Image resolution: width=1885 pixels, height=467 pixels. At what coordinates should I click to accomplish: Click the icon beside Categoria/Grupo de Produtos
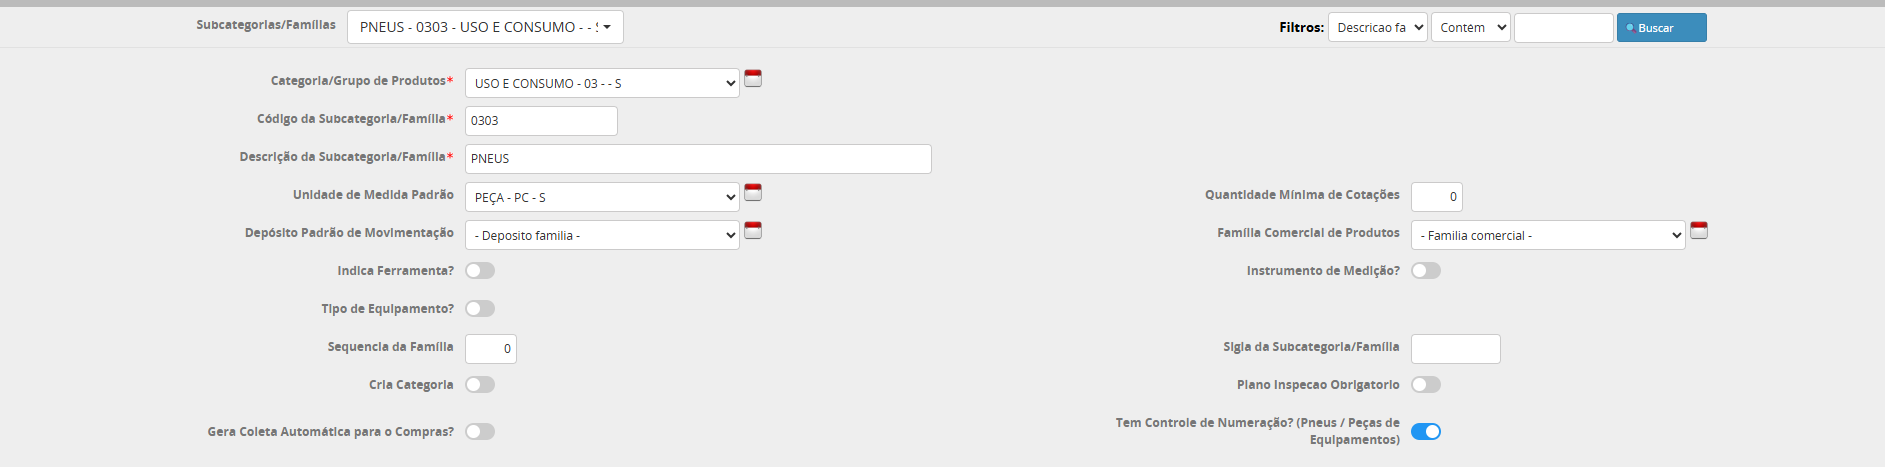coord(753,78)
